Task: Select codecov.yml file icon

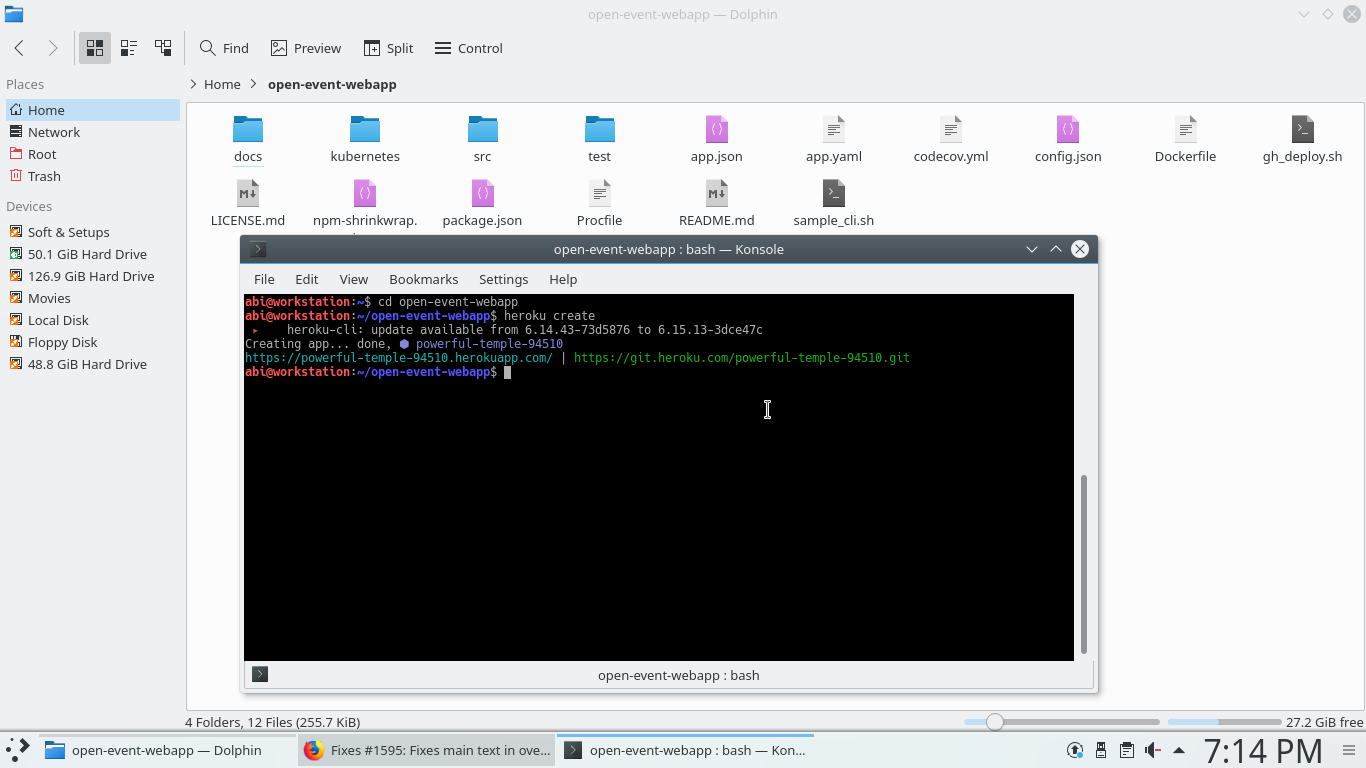Action: (951, 129)
